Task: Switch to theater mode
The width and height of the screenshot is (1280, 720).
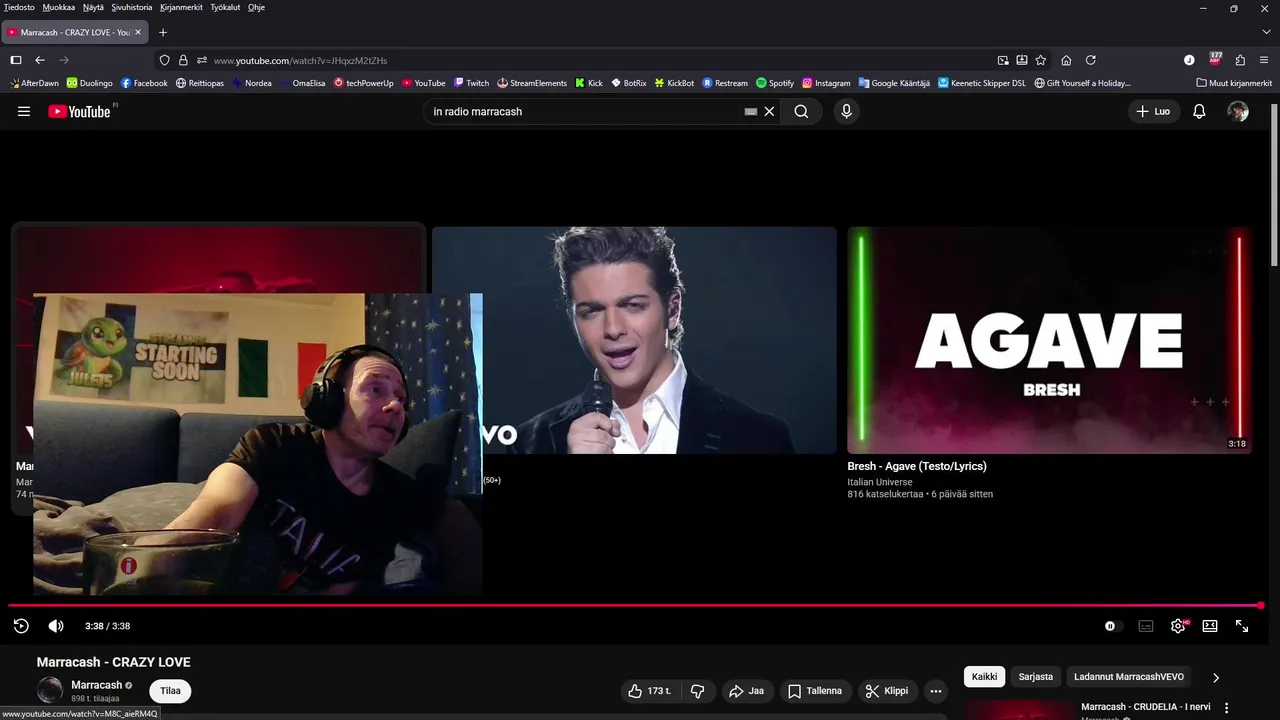Action: pos(1210,626)
